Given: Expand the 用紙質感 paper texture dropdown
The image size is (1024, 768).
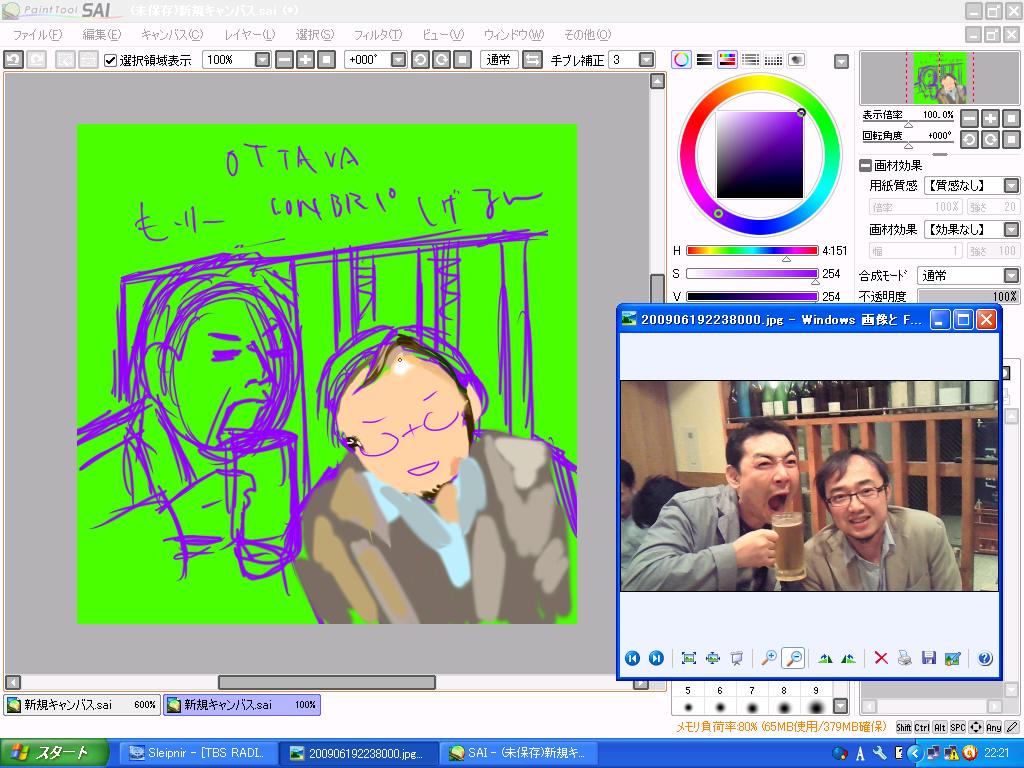Looking at the screenshot, I should point(1011,186).
